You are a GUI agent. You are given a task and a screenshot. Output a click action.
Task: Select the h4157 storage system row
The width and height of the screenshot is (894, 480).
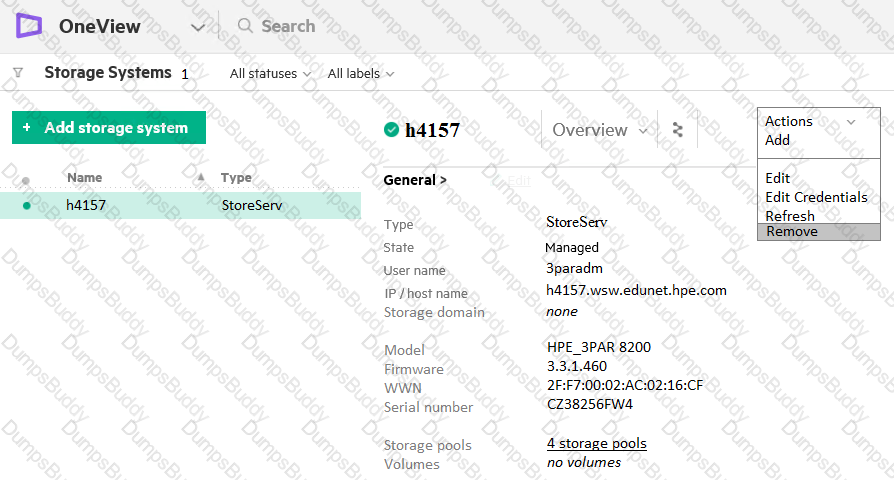pos(180,205)
